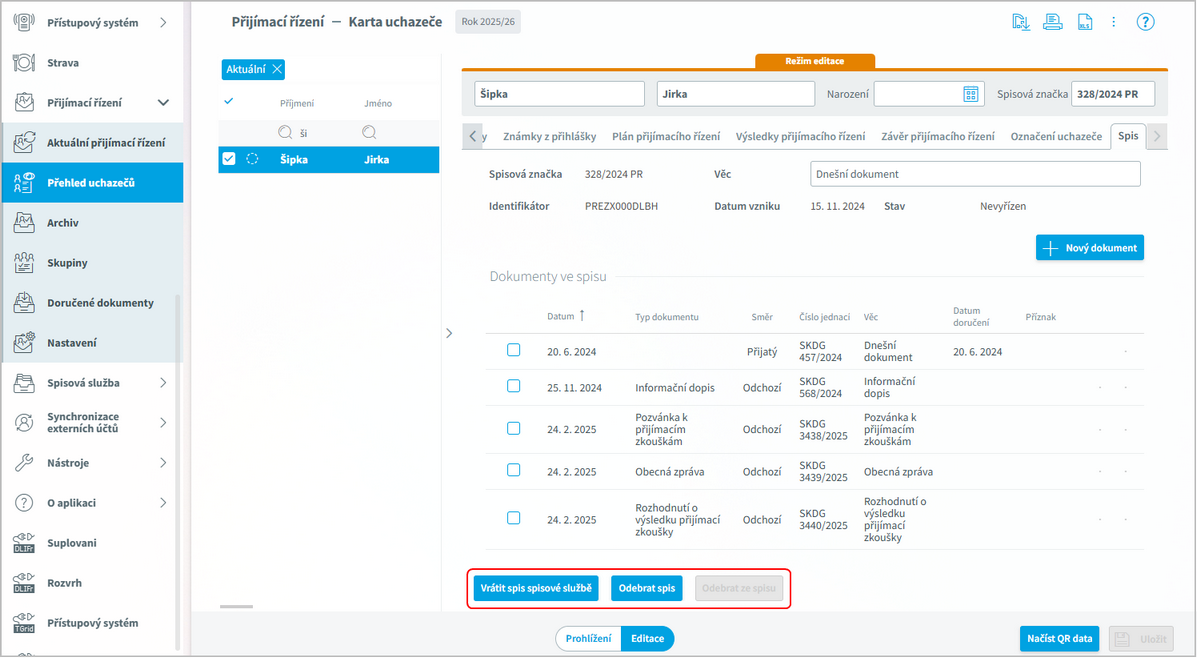The width and height of the screenshot is (1197, 658).
Task: Uncheck the Šipka Jirka row checkbox
Action: (x=229, y=159)
